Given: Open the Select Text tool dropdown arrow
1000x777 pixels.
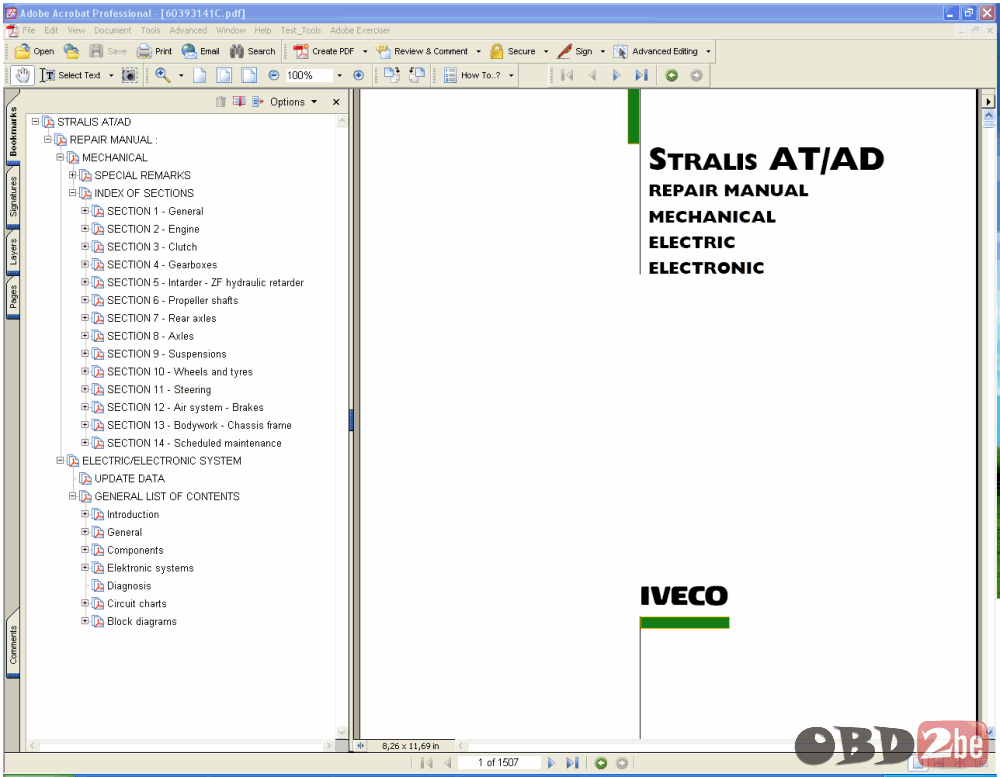Looking at the screenshot, I should [111, 75].
